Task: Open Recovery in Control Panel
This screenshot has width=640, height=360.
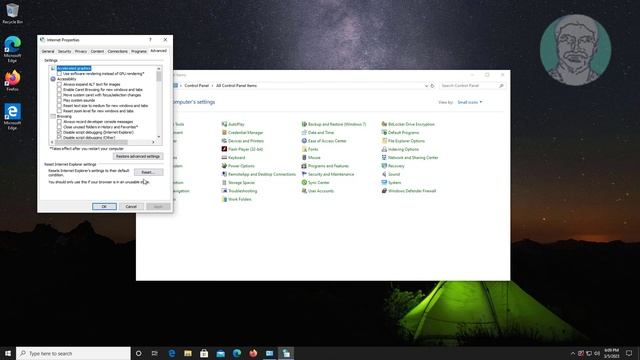Action: 393,166
